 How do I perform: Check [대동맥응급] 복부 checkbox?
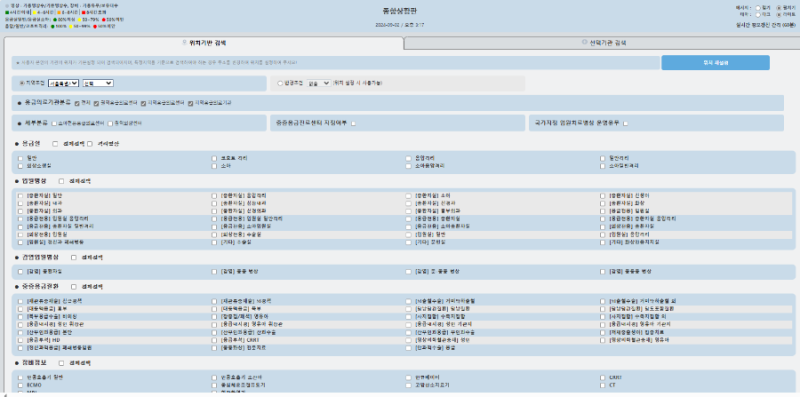[x=215, y=309]
